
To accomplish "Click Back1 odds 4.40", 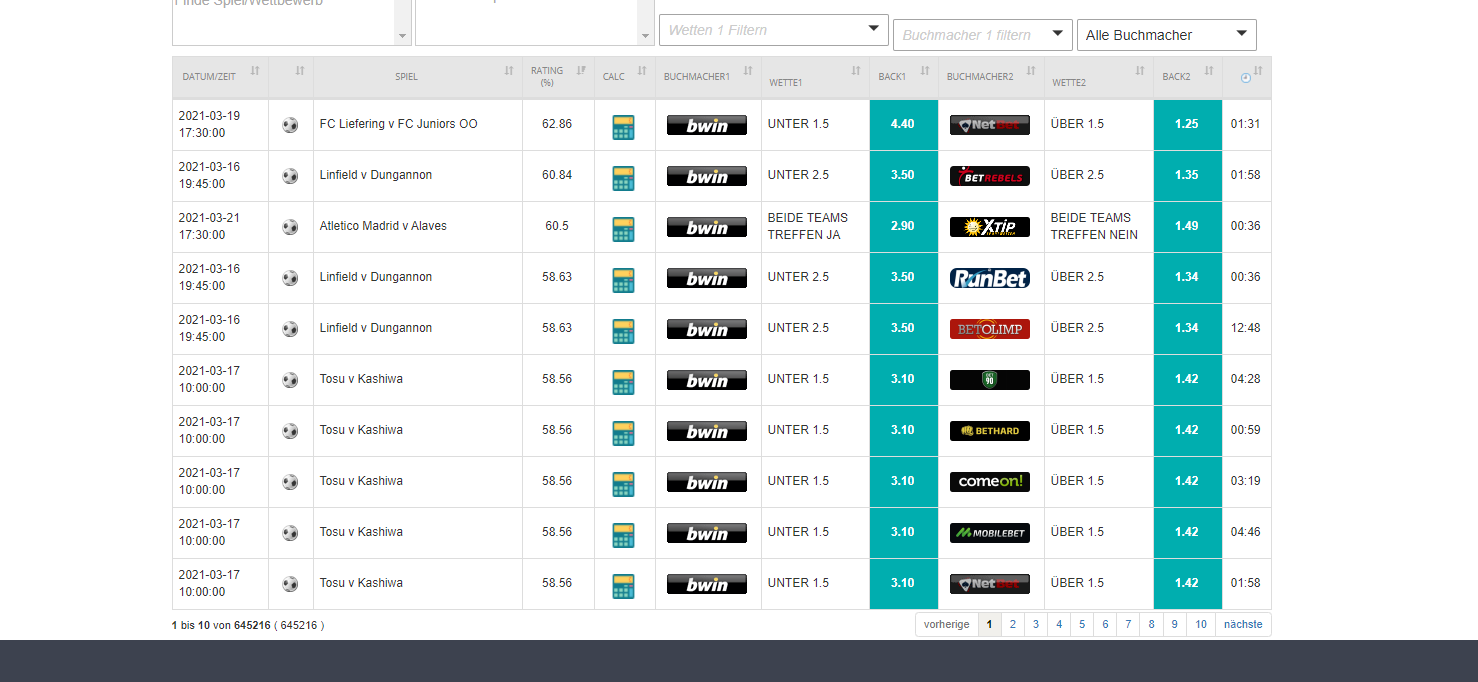I will pos(904,125).
